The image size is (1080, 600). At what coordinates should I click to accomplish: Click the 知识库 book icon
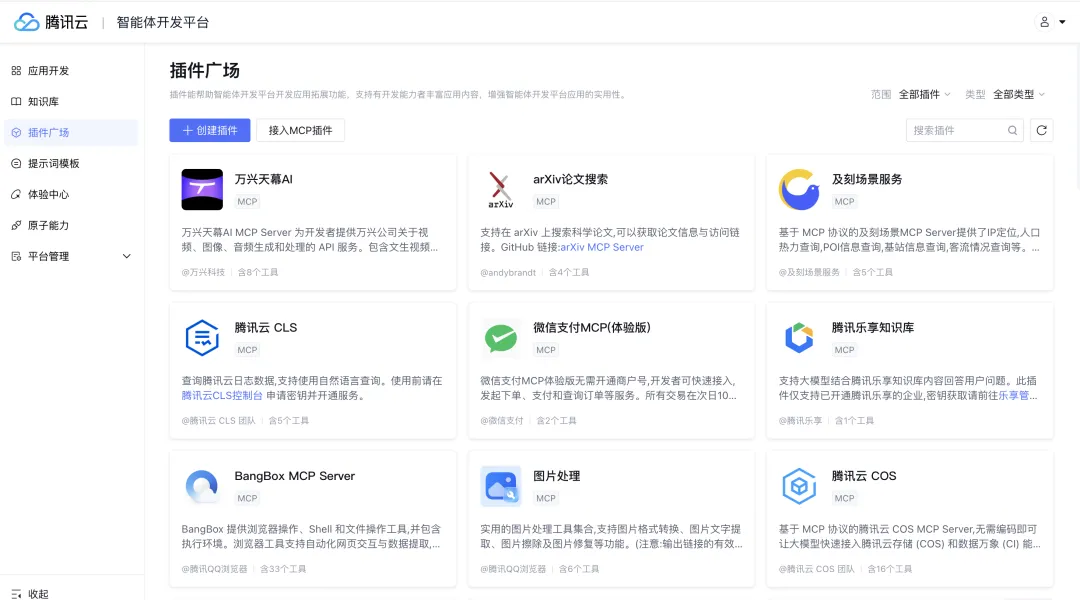[16, 101]
